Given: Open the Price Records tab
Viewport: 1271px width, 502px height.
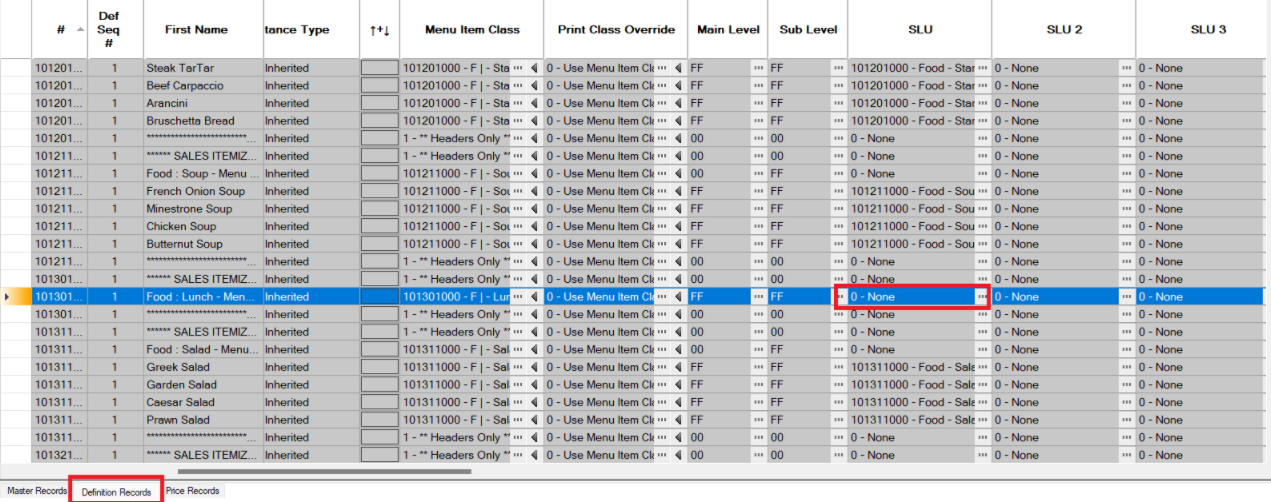Looking at the screenshot, I should (192, 491).
